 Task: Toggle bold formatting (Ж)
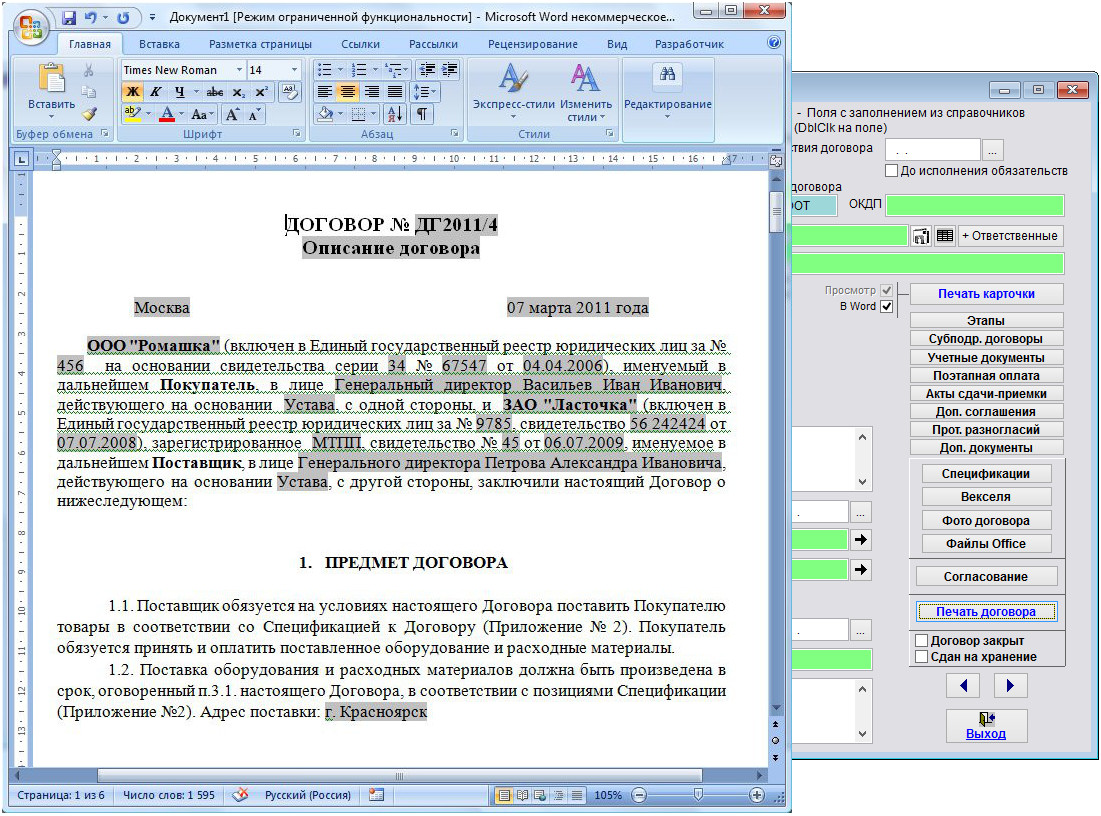(132, 92)
